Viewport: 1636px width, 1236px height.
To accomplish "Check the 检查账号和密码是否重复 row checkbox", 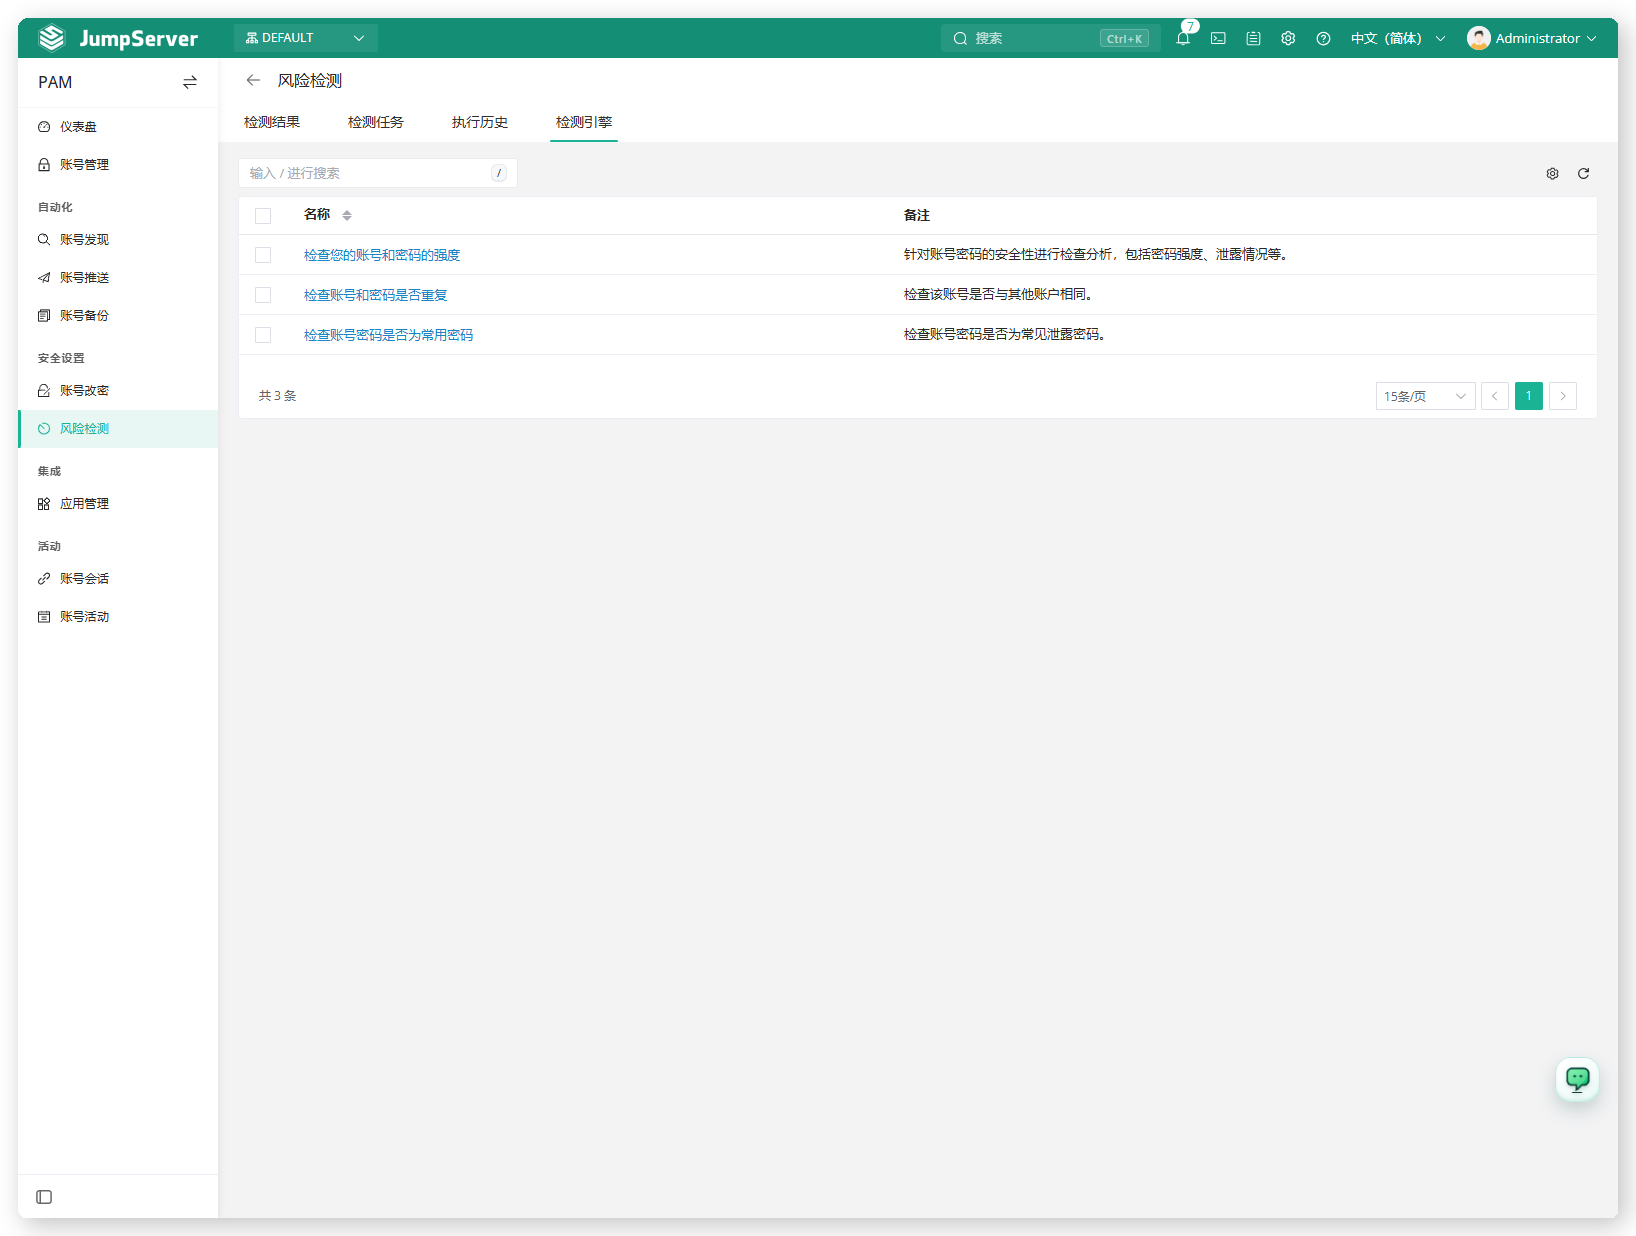I will point(263,295).
